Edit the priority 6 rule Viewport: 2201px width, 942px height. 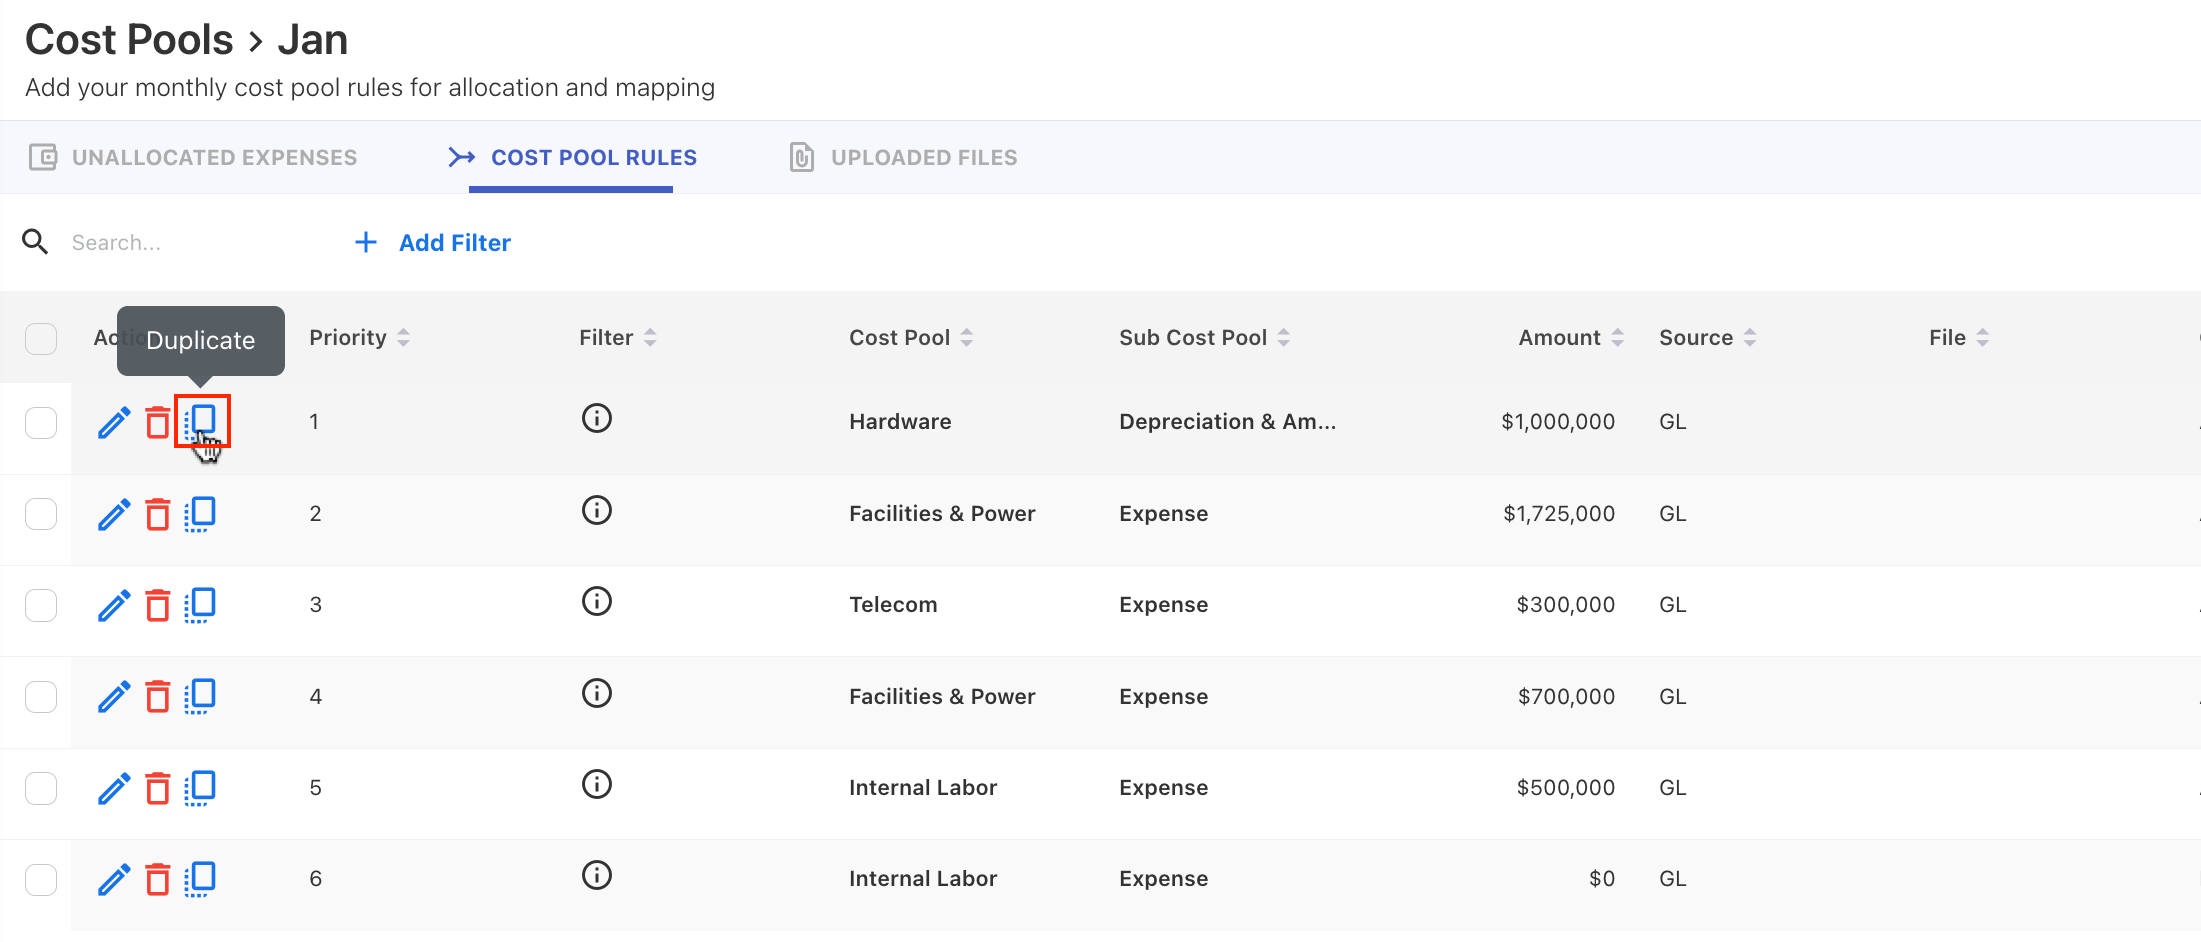coord(114,879)
